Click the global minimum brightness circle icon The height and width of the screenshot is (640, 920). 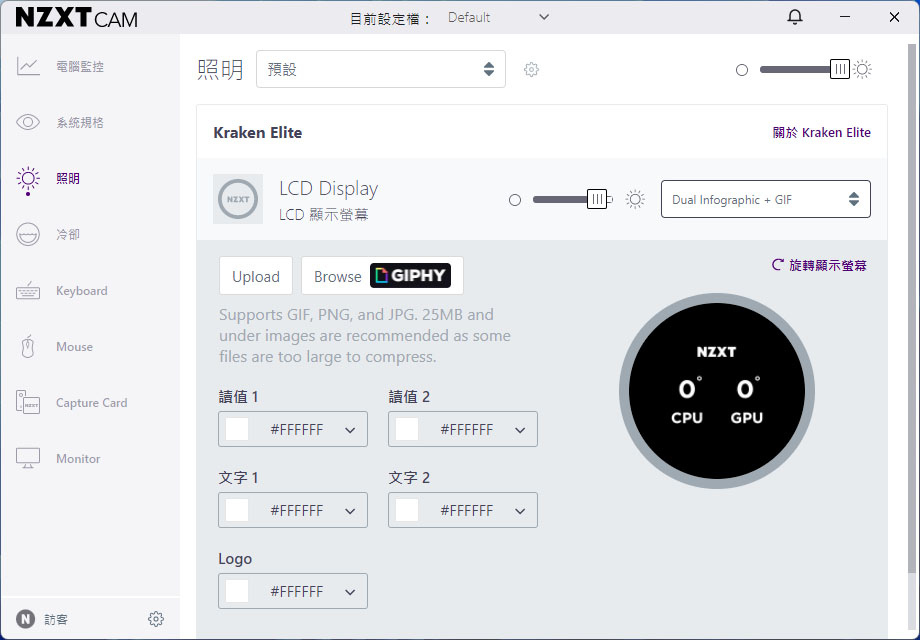coord(742,70)
